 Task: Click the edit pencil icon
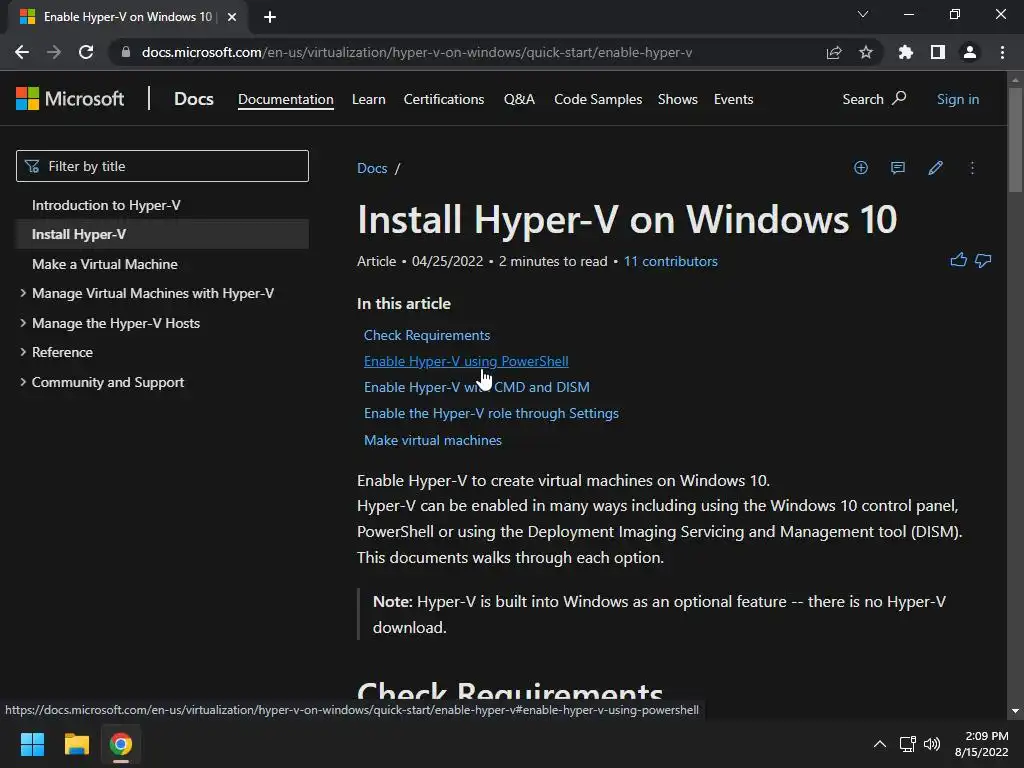point(935,168)
